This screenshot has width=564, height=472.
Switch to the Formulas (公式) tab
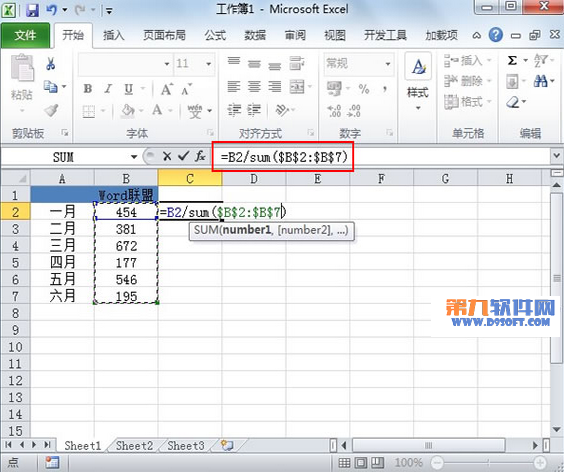pos(215,35)
